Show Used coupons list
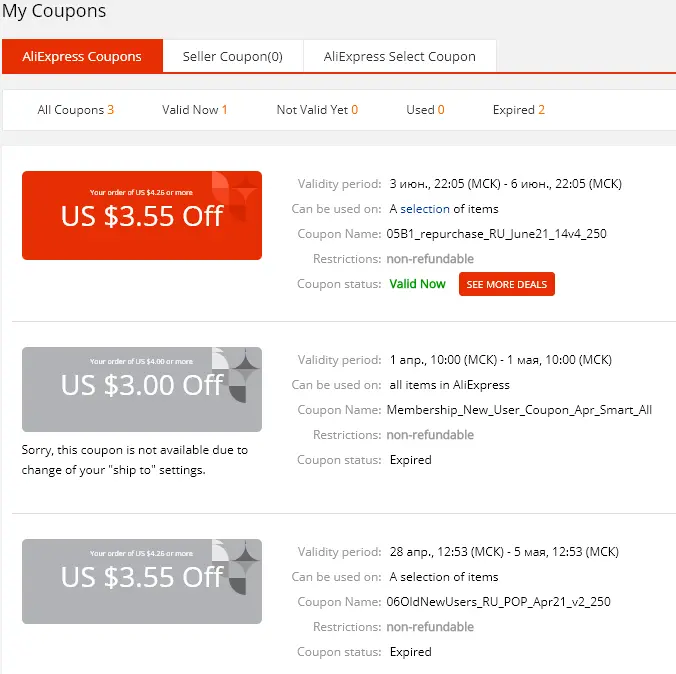This screenshot has width=676, height=674. [x=425, y=110]
